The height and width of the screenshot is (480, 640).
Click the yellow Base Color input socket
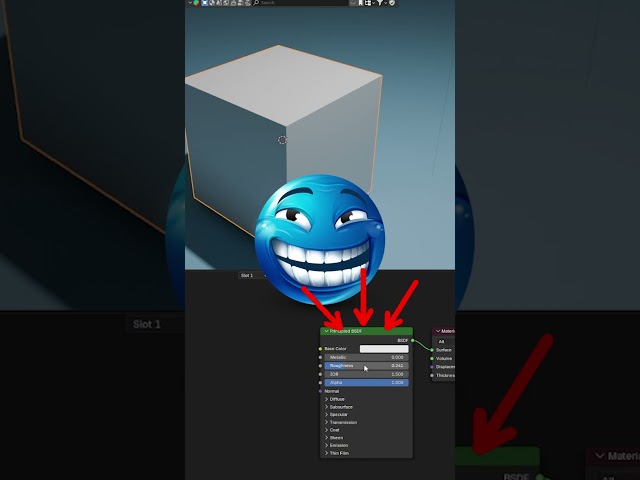point(320,349)
